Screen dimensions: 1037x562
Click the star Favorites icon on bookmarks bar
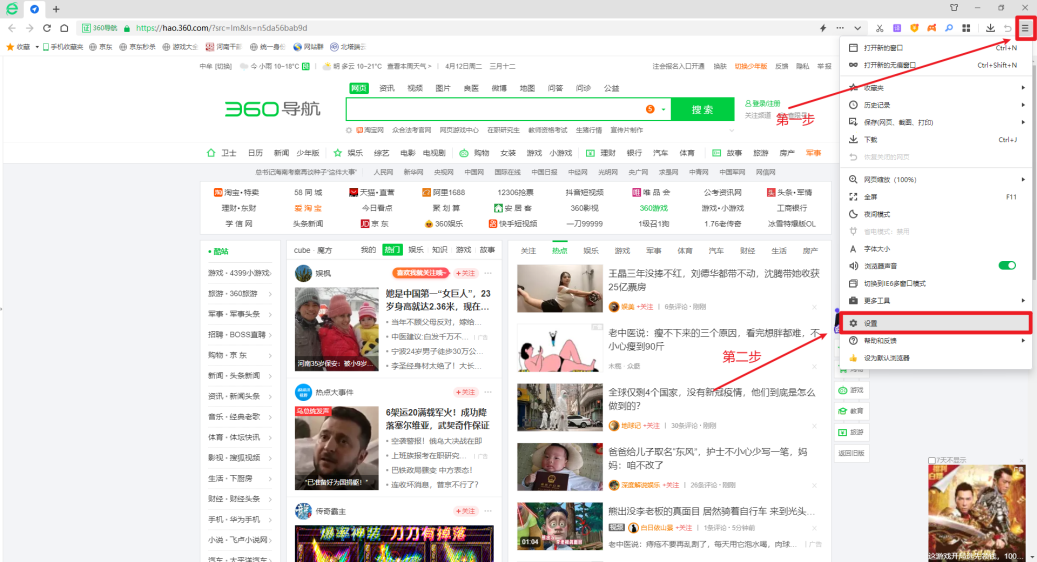[x=11, y=47]
